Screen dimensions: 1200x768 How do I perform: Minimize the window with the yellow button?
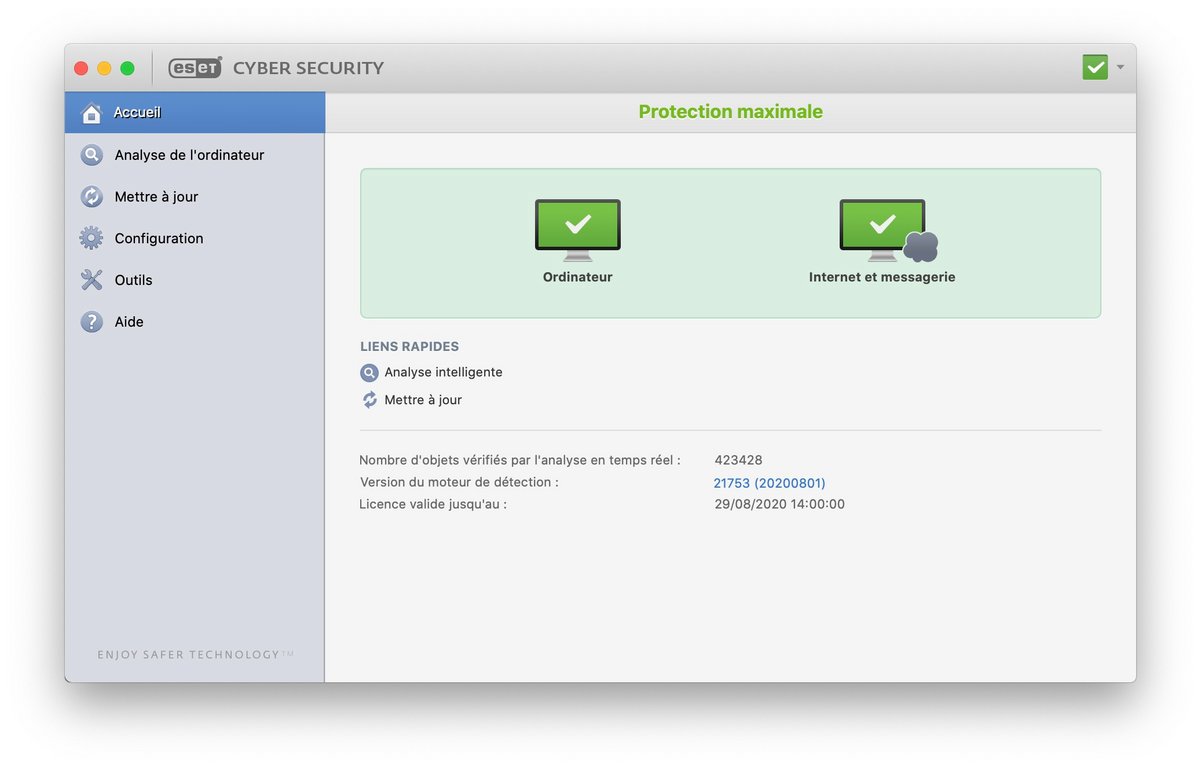click(x=104, y=68)
